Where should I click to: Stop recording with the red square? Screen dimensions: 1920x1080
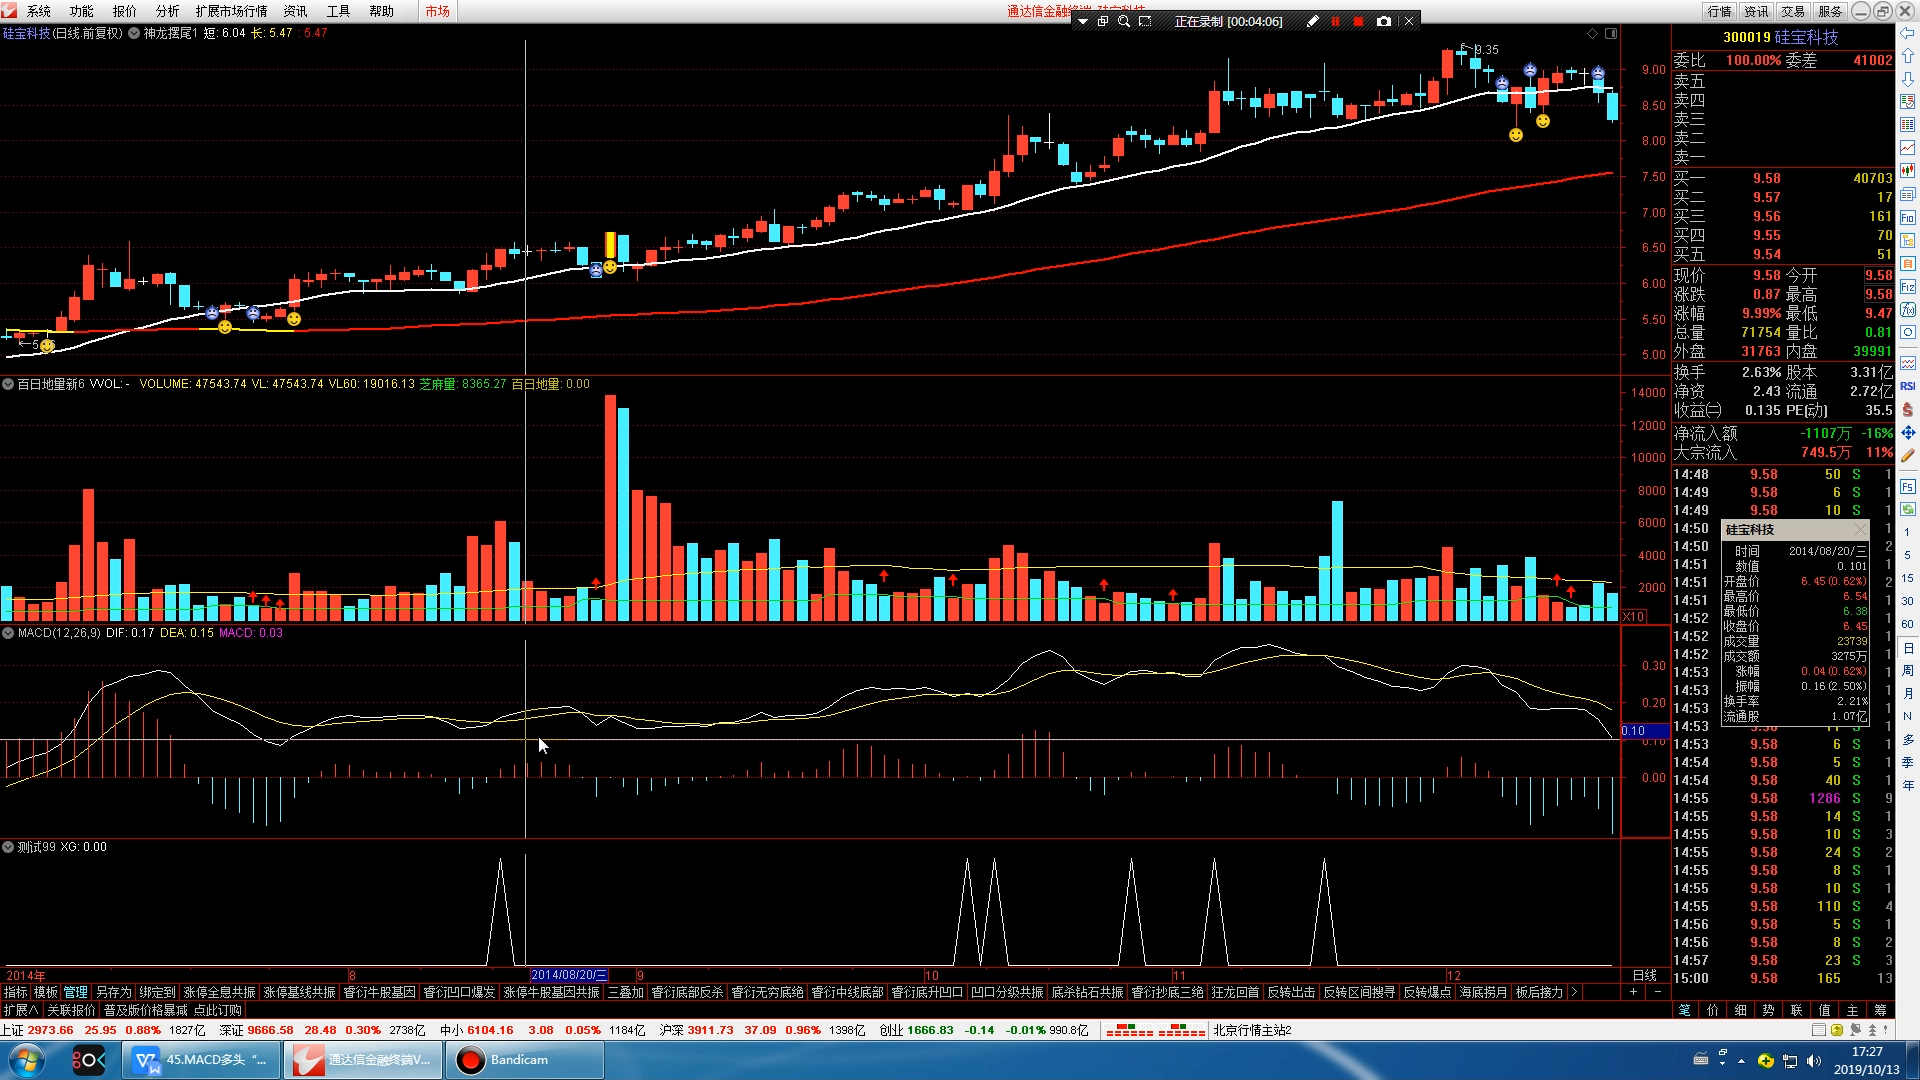tap(1358, 21)
